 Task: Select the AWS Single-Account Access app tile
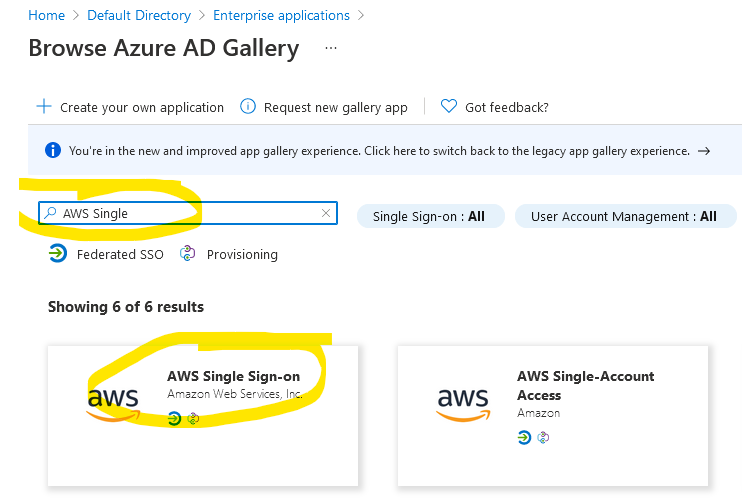pyautogui.click(x=553, y=415)
